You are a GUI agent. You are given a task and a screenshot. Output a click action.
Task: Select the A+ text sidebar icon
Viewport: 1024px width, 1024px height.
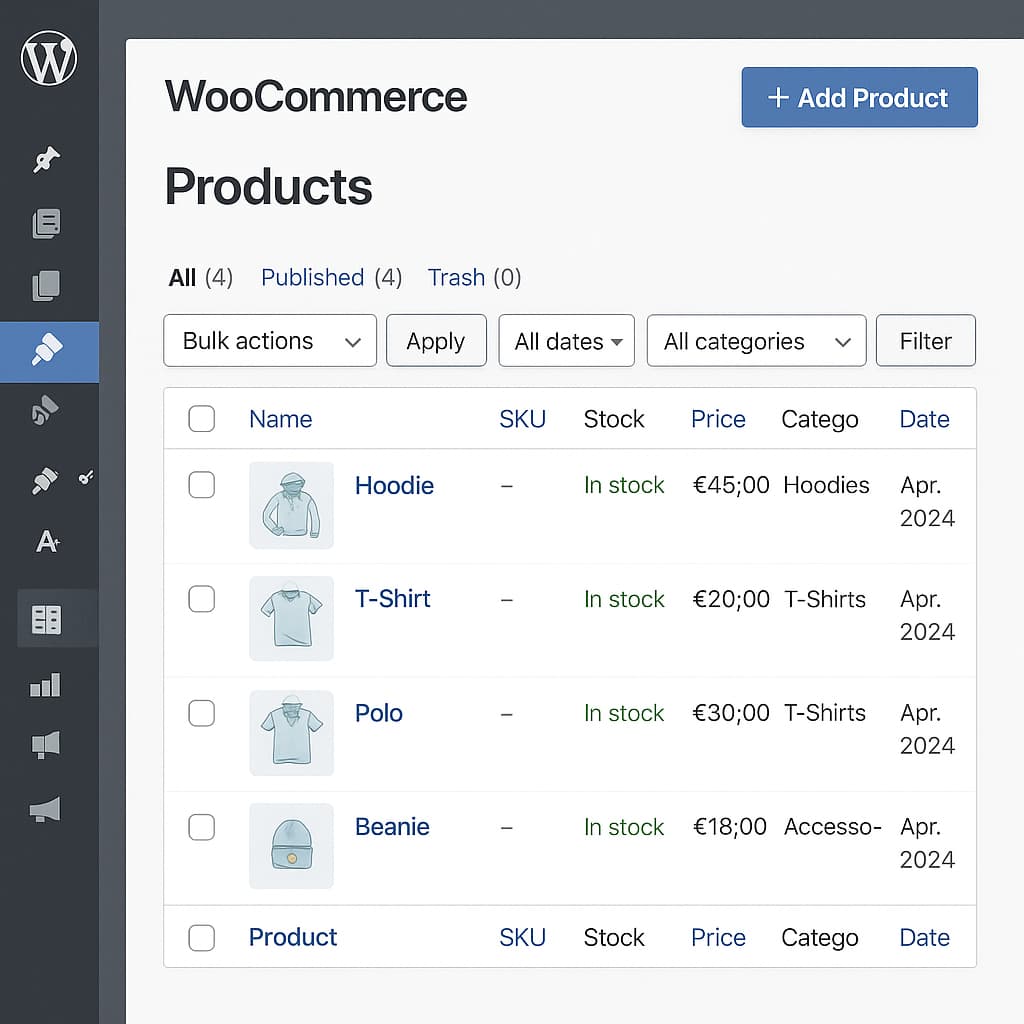(x=47, y=542)
